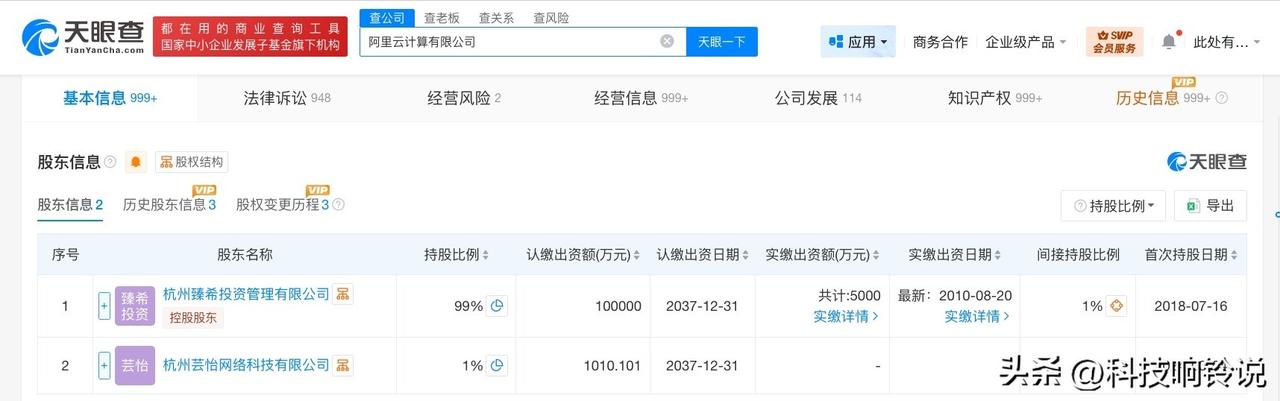Click the 股权结构 button
The image size is (1280, 401).
191,162
